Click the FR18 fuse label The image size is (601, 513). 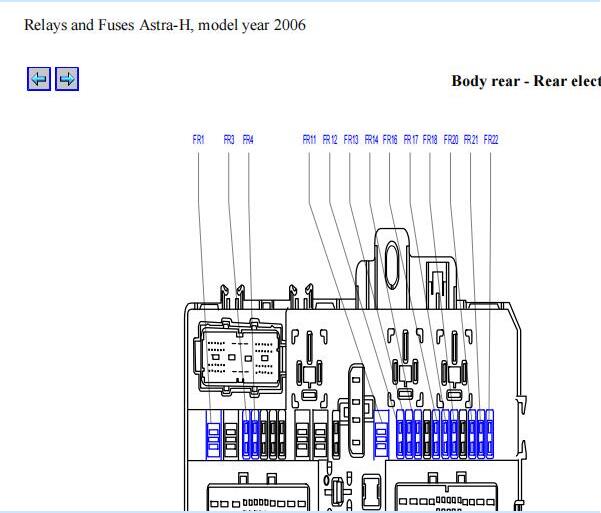click(430, 140)
